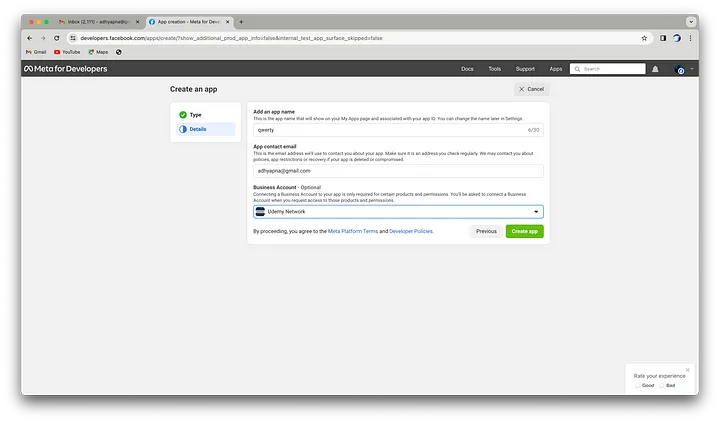Select the Good rating option
720x423 pixels.
[x=638, y=385]
